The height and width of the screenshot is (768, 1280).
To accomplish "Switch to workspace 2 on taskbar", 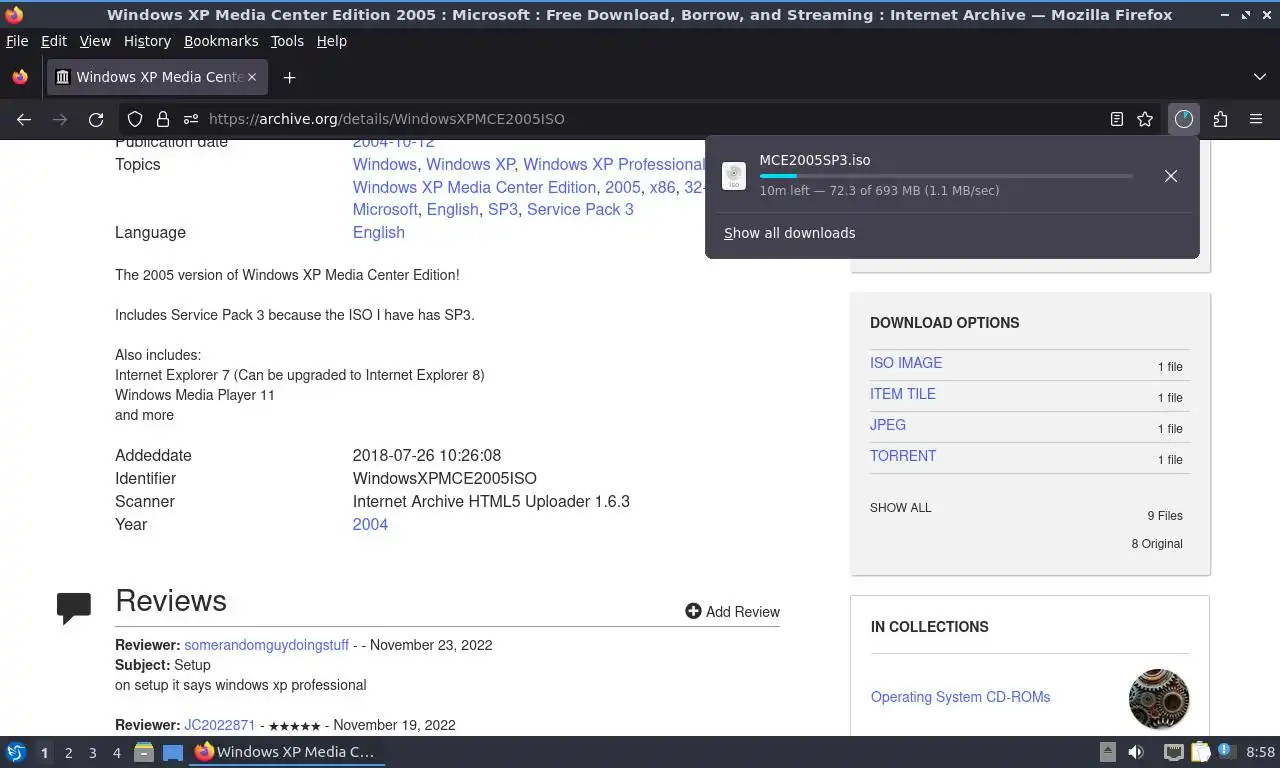I will coord(68,753).
